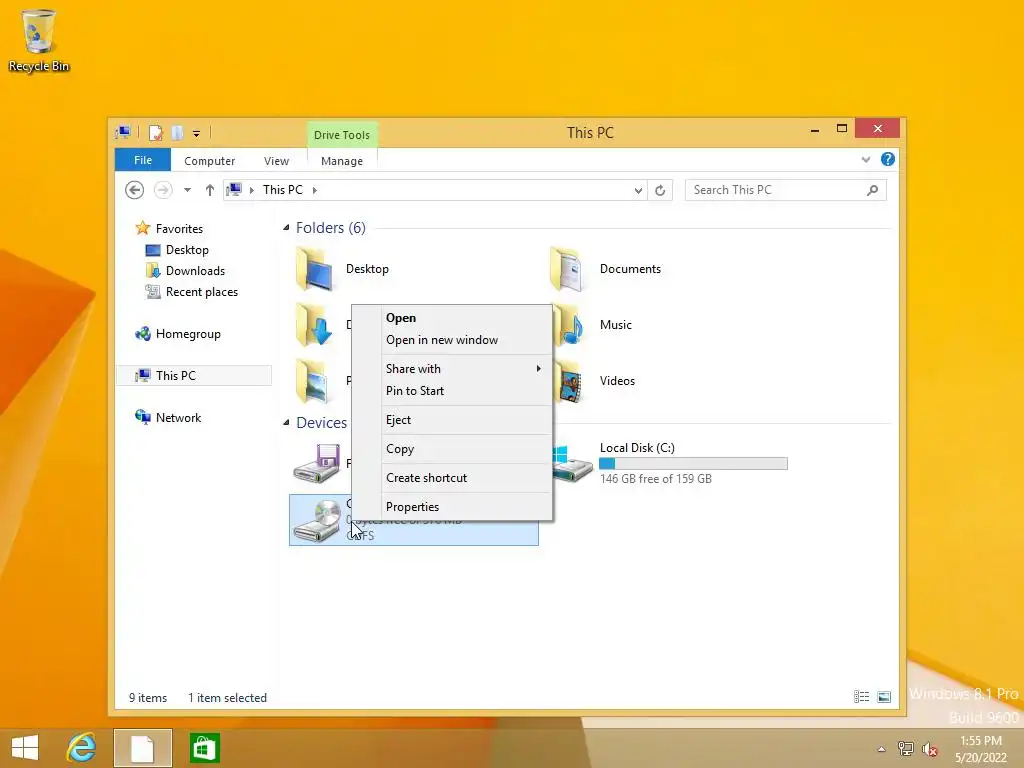Click the Properties quick access toolbar icon

coord(155,133)
